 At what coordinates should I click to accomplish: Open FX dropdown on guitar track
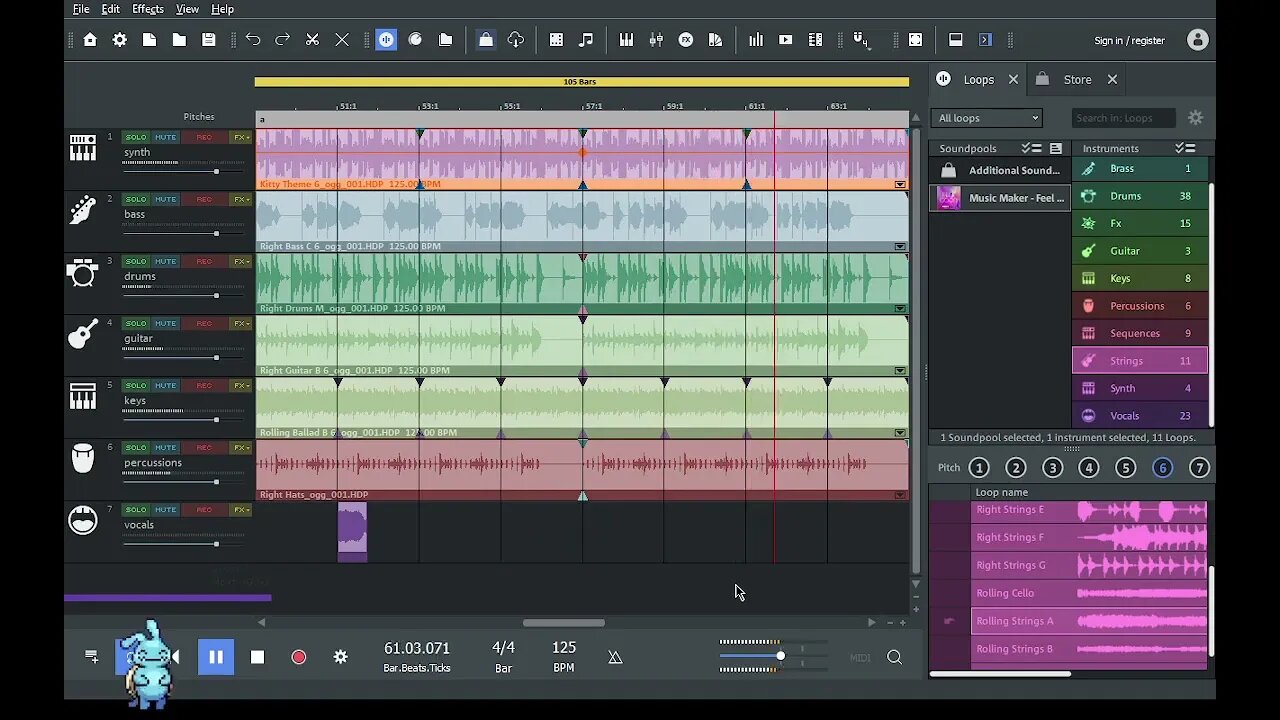coord(241,323)
